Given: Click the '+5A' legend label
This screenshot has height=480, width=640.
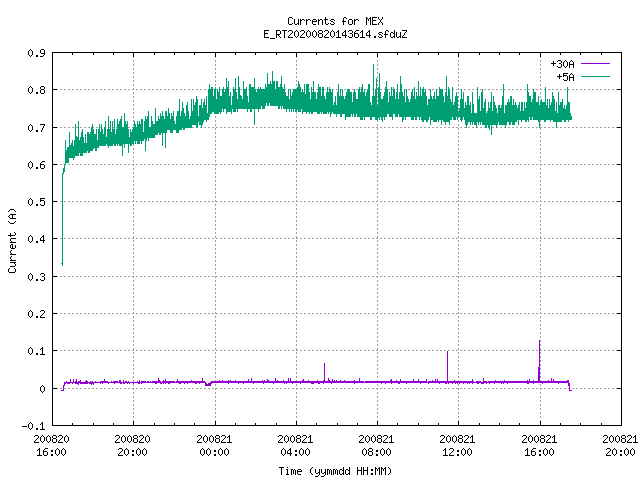Looking at the screenshot, I should [565, 77].
